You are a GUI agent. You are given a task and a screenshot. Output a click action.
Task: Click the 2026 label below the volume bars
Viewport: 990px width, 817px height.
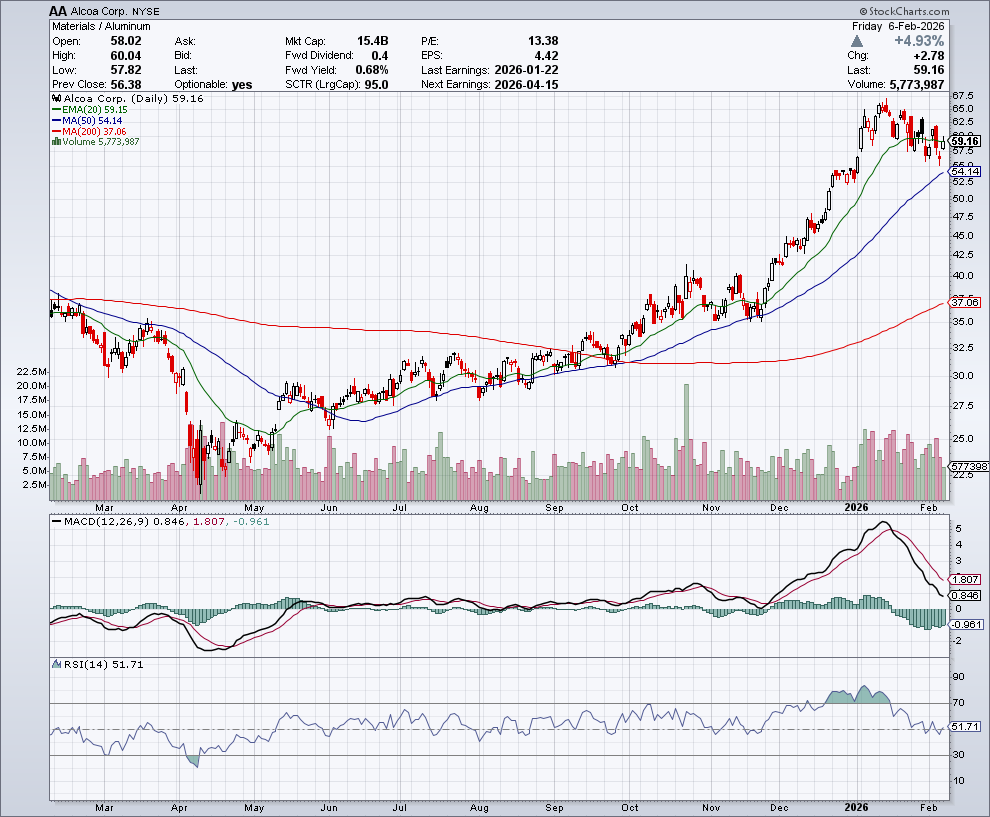857,508
